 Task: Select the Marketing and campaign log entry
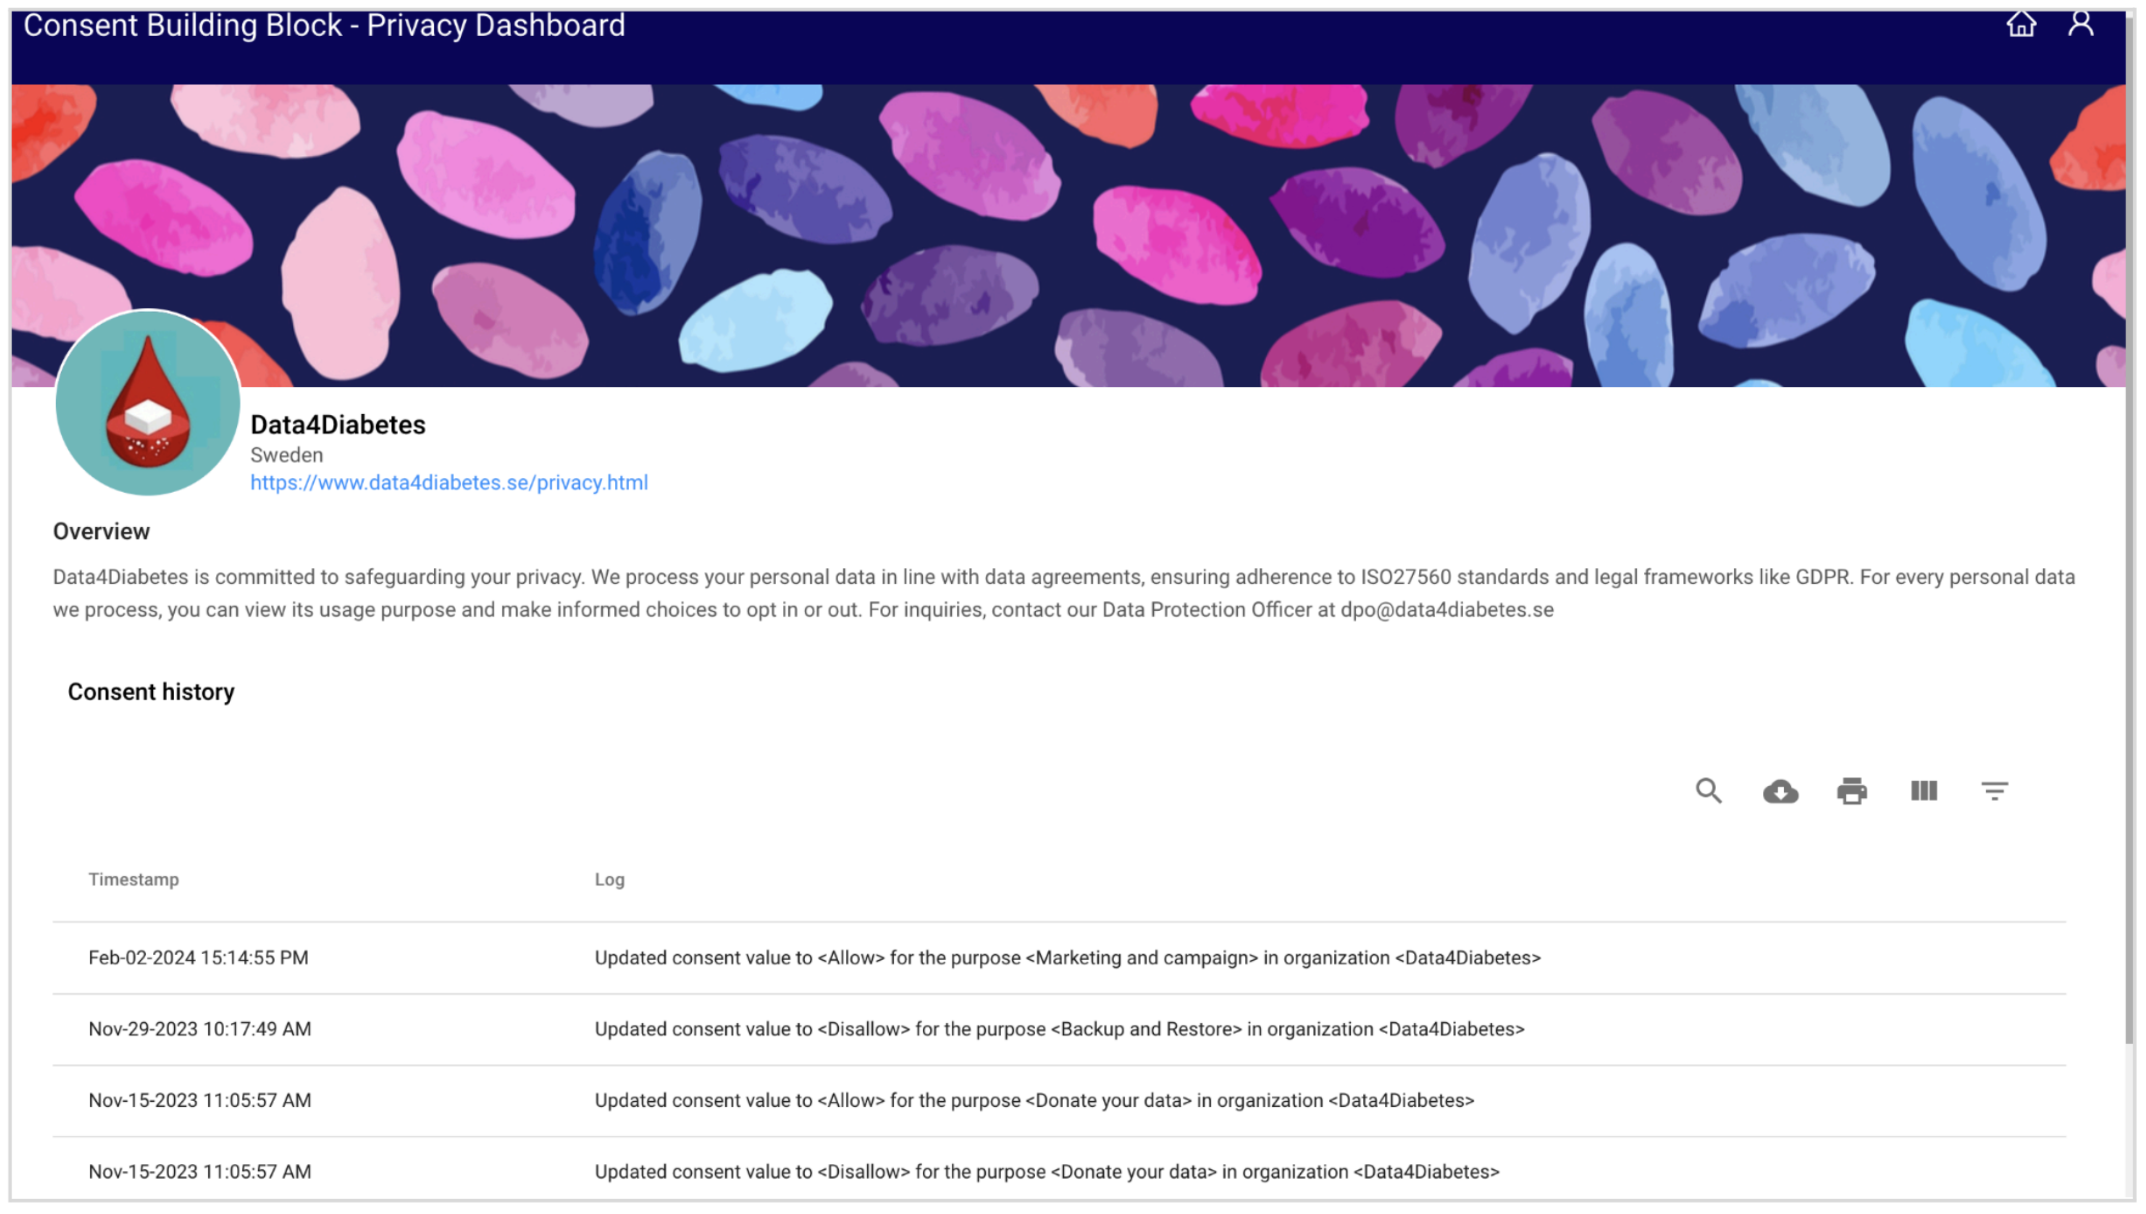click(1067, 958)
